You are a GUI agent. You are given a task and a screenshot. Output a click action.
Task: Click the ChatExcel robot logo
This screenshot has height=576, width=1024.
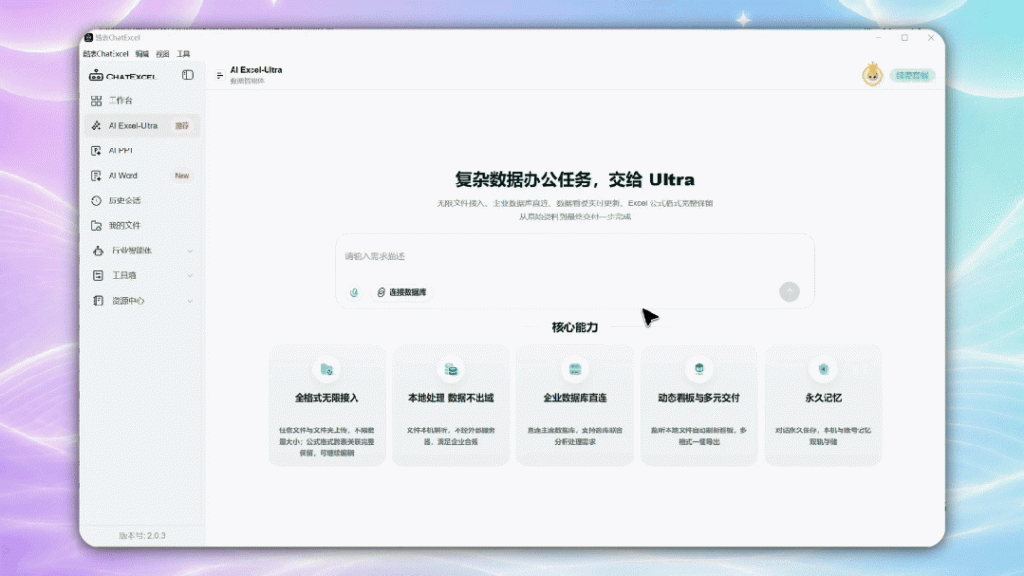point(96,76)
